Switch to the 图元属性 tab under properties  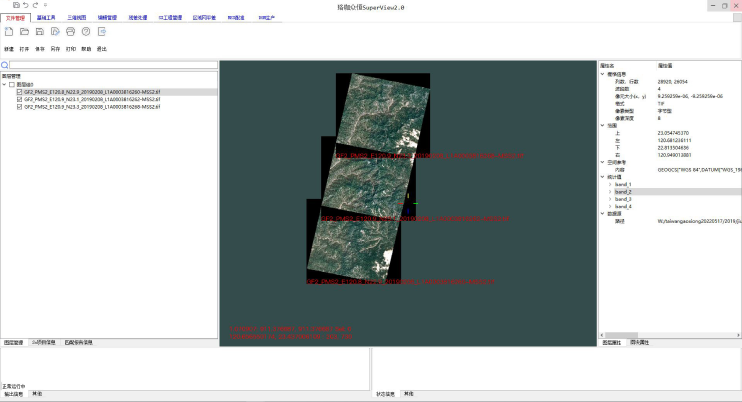(x=640, y=342)
